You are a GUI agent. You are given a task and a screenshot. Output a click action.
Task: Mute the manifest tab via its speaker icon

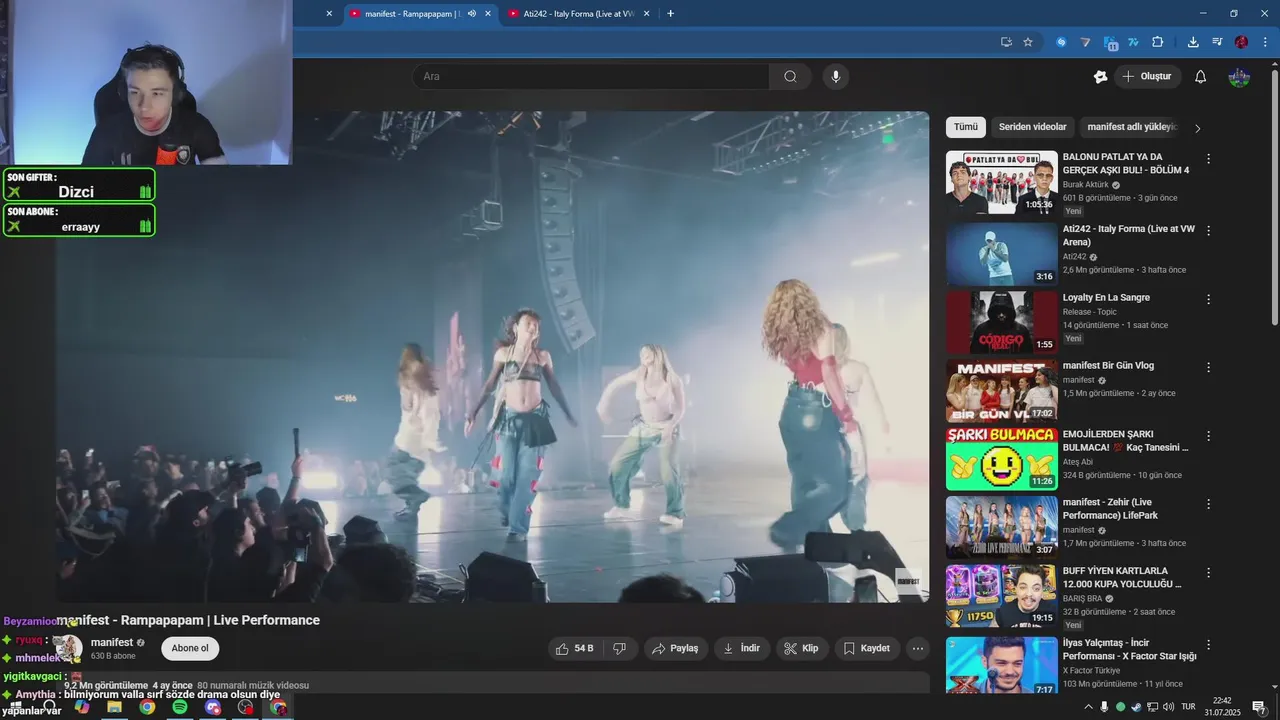pos(471,14)
